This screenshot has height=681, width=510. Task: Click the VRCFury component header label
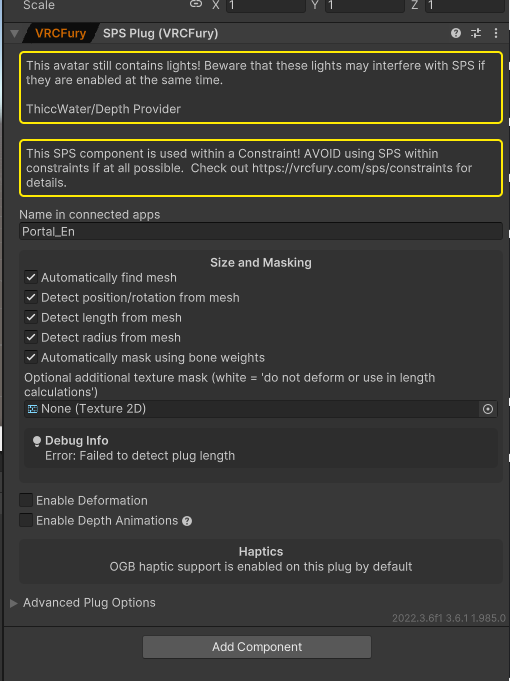click(60, 33)
